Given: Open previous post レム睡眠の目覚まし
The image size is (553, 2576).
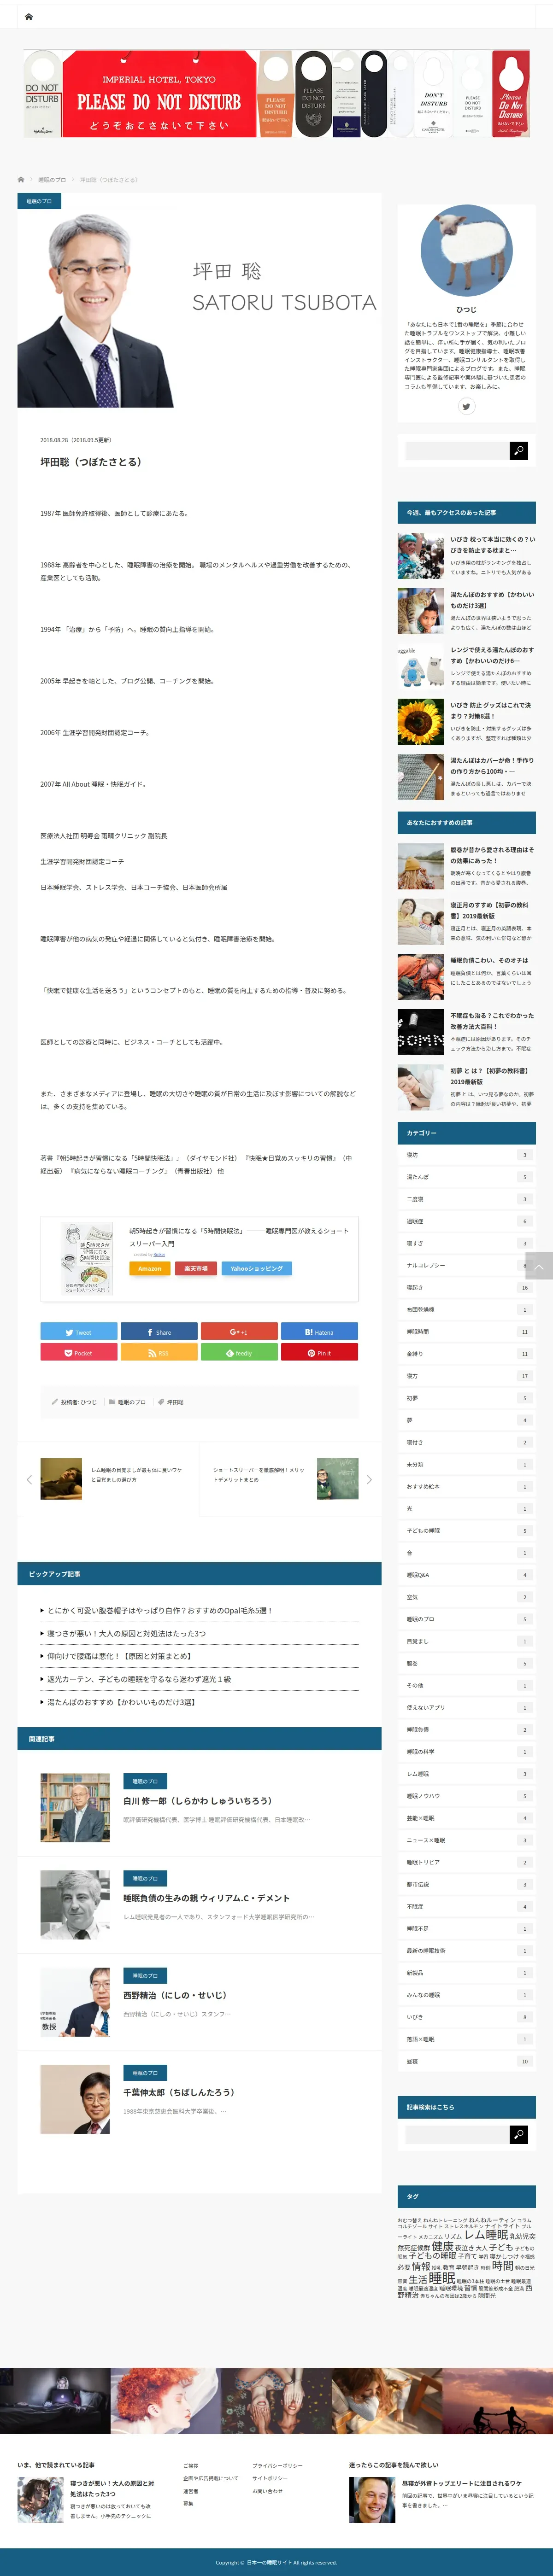Looking at the screenshot, I should (136, 1475).
